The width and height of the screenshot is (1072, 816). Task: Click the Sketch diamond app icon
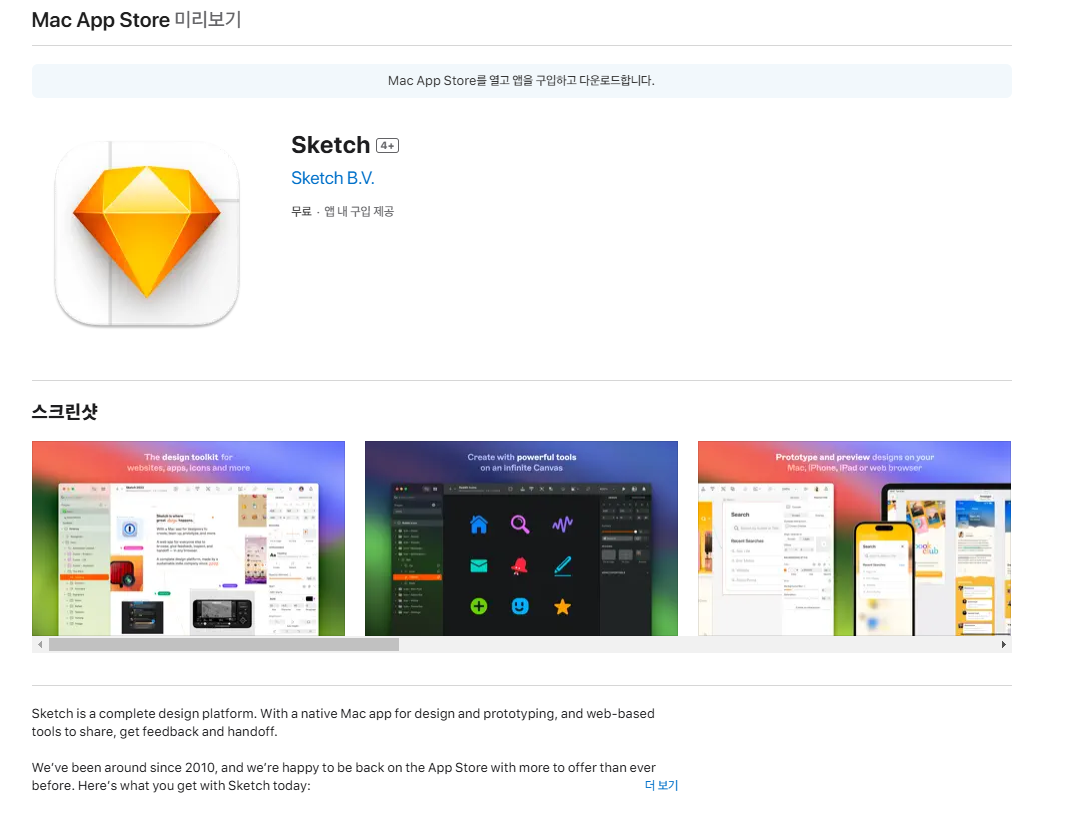(x=147, y=233)
